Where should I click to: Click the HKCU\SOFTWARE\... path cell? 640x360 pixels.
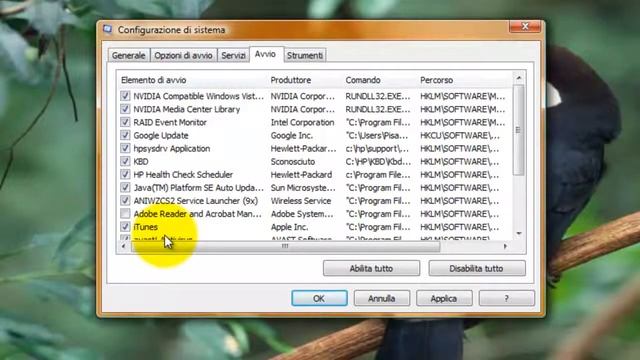[460, 135]
